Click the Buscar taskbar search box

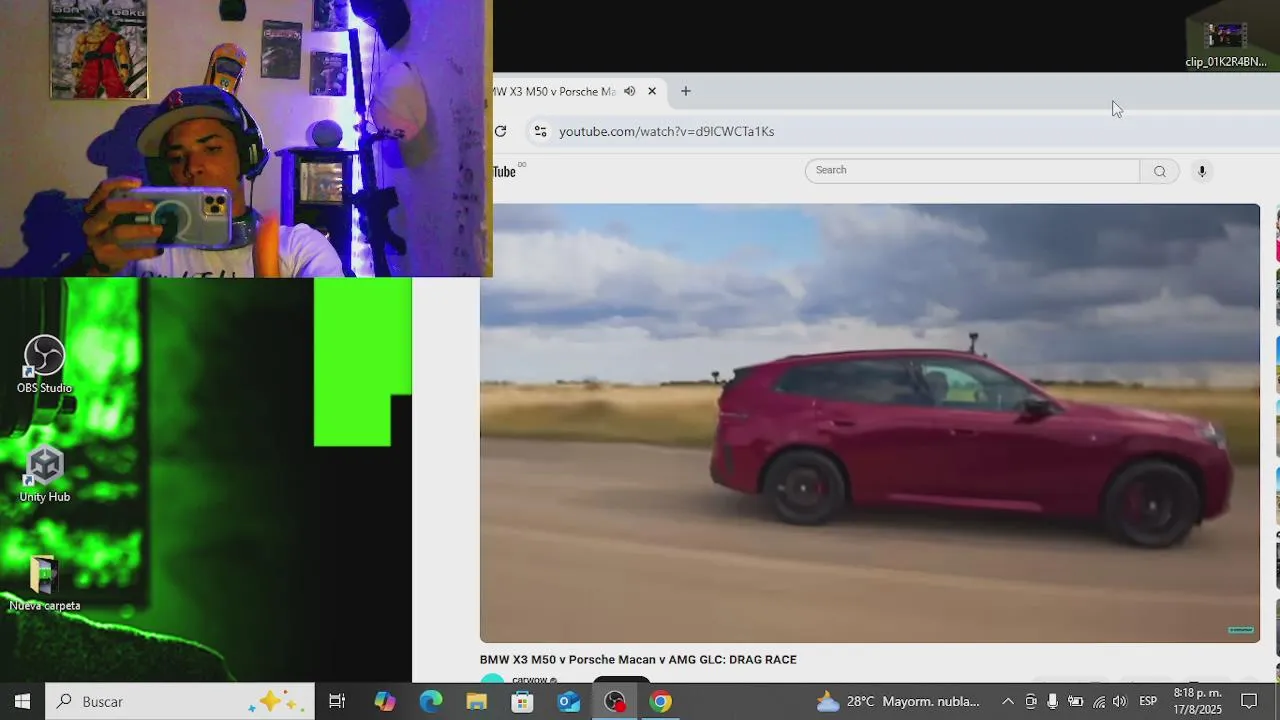tap(180, 702)
